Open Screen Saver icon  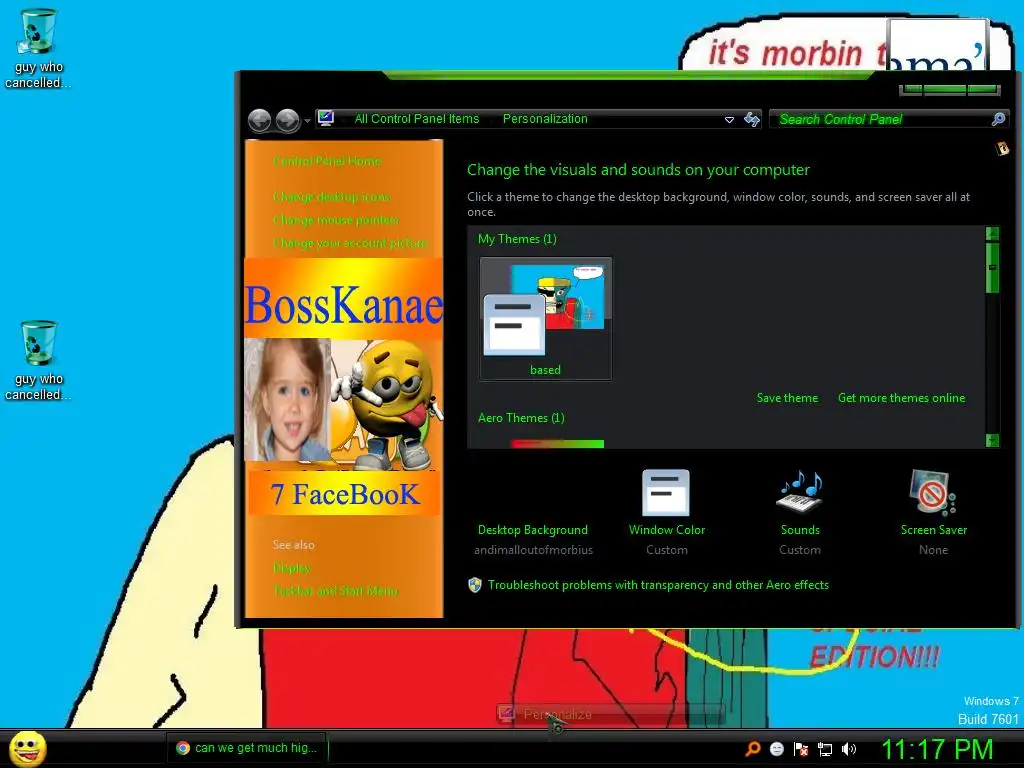click(933, 492)
